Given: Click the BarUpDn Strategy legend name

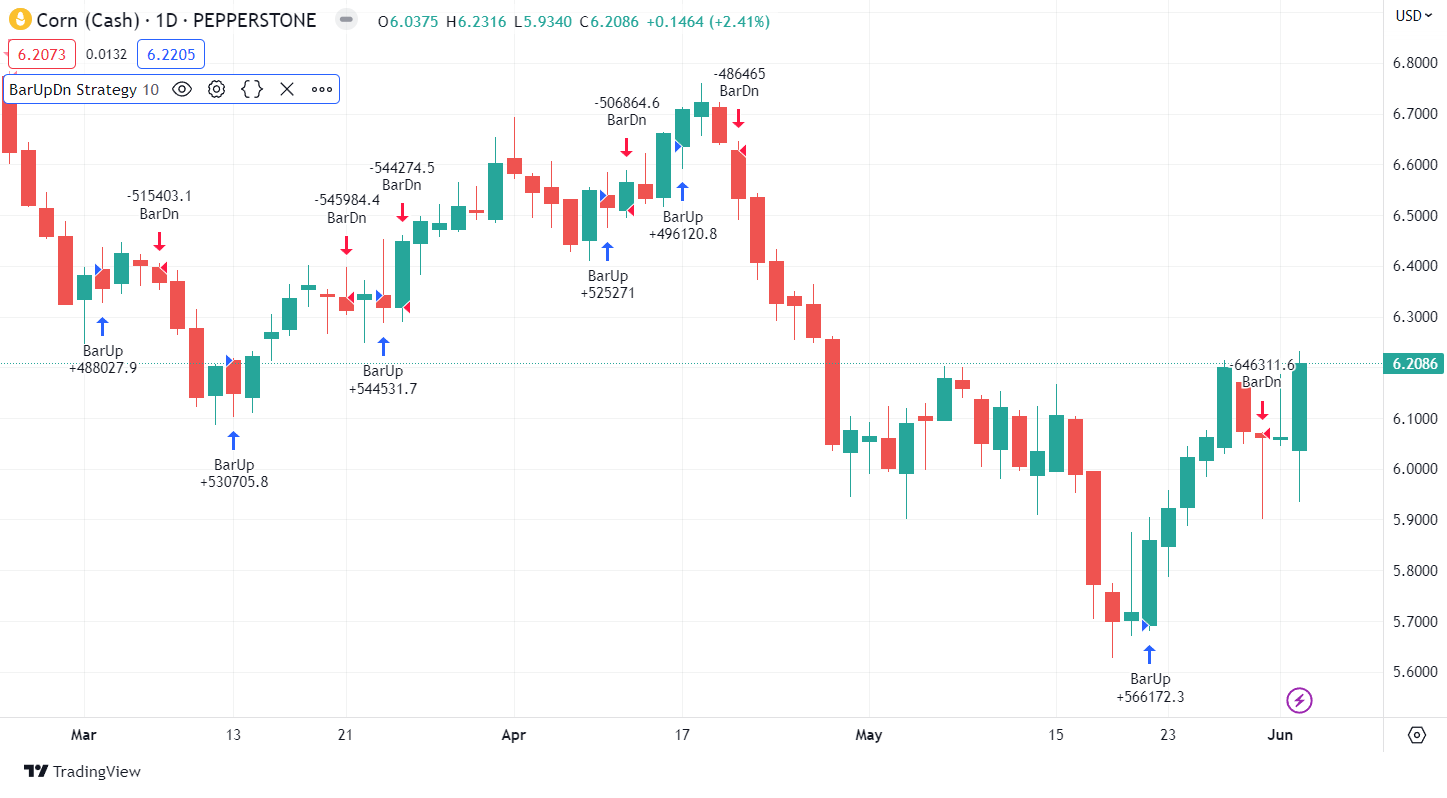Looking at the screenshot, I should point(73,89).
